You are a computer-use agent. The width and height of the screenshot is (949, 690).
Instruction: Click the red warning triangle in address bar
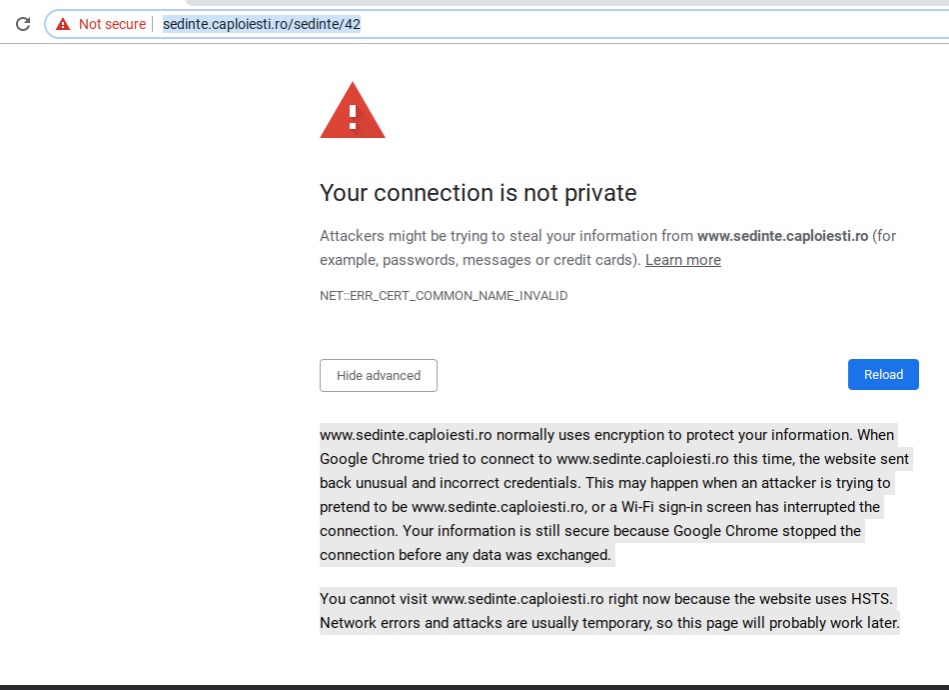tap(63, 24)
